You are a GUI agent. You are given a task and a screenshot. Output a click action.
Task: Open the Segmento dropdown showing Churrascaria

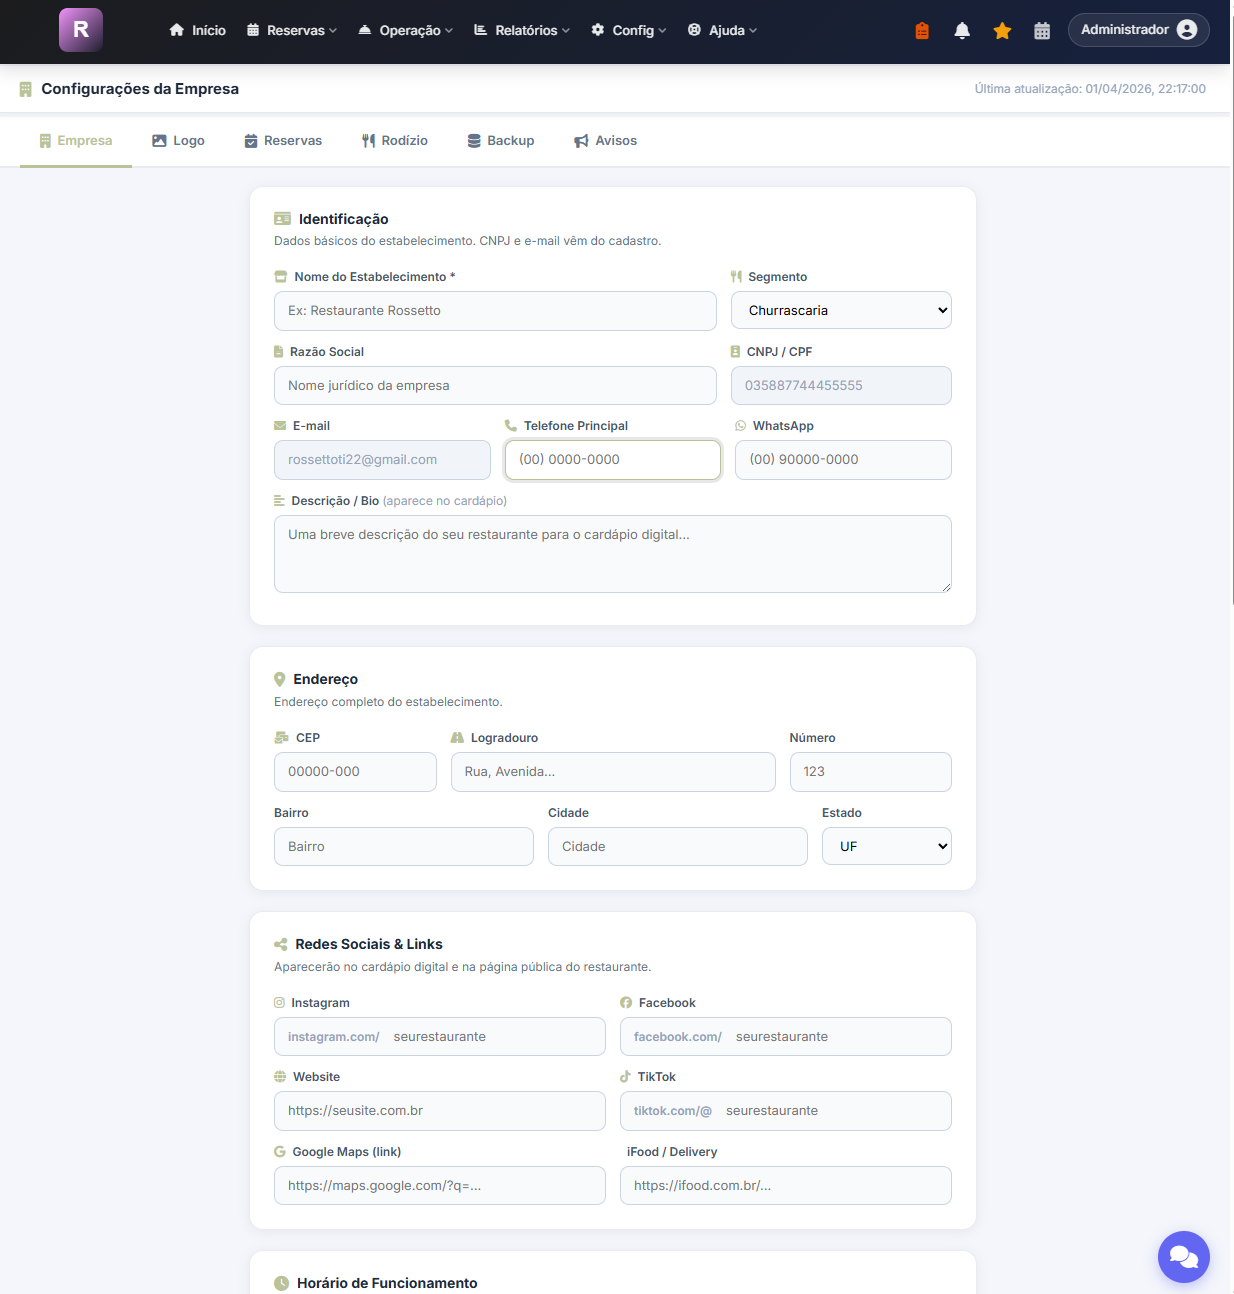(841, 310)
